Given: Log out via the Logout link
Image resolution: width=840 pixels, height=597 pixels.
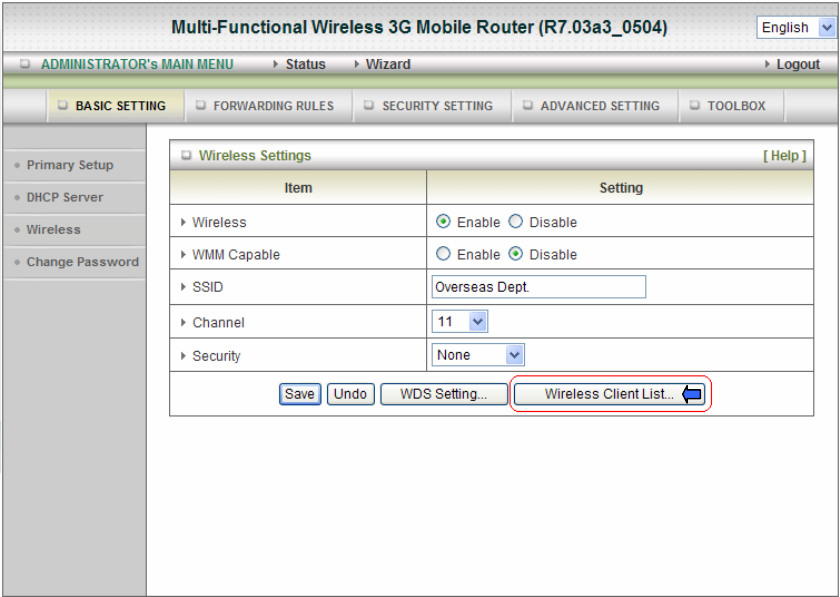Looking at the screenshot, I should coord(798,64).
